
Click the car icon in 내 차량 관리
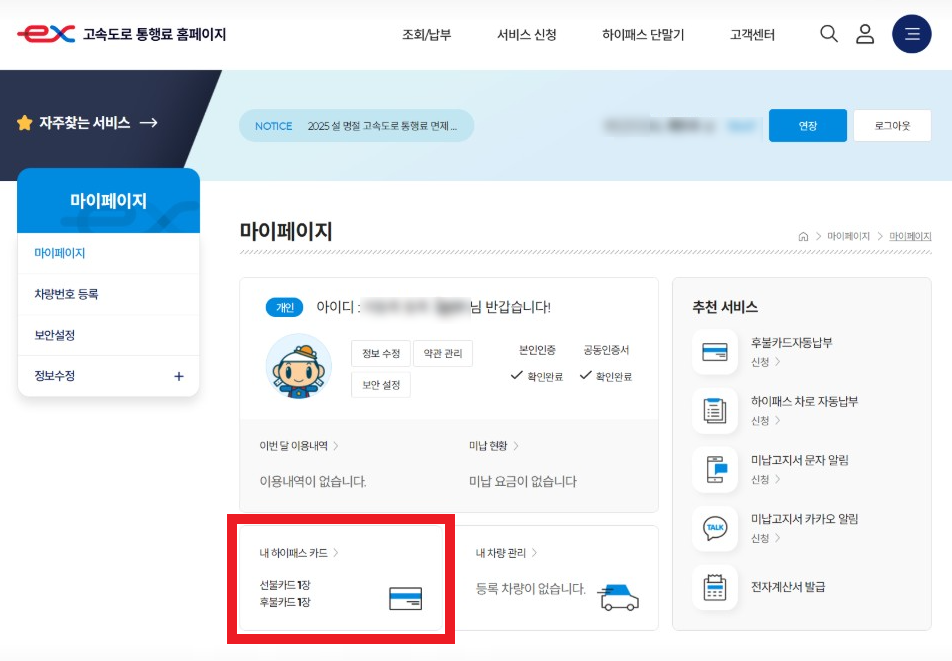621,595
